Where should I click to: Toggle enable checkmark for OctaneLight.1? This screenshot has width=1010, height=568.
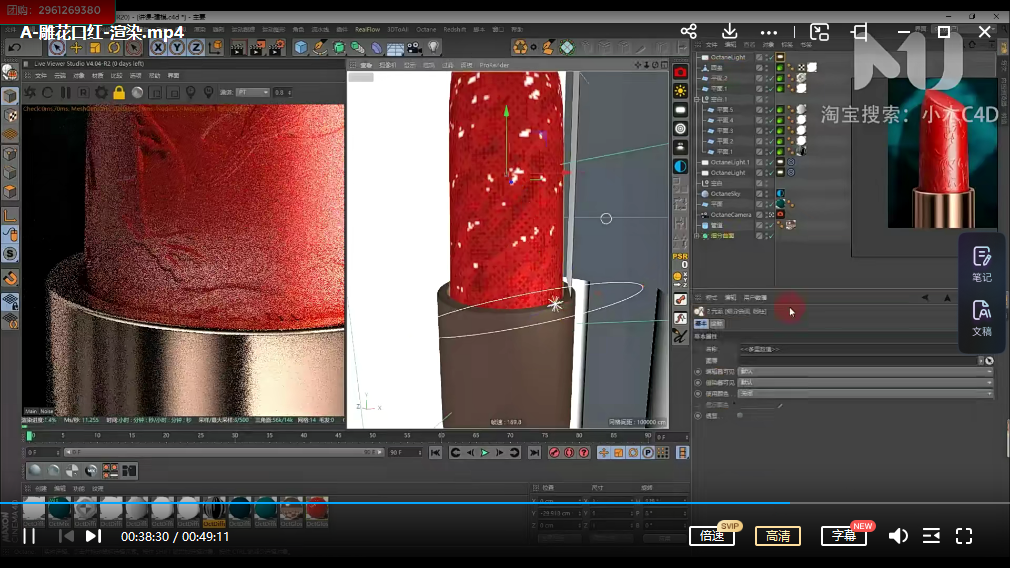(x=770, y=162)
